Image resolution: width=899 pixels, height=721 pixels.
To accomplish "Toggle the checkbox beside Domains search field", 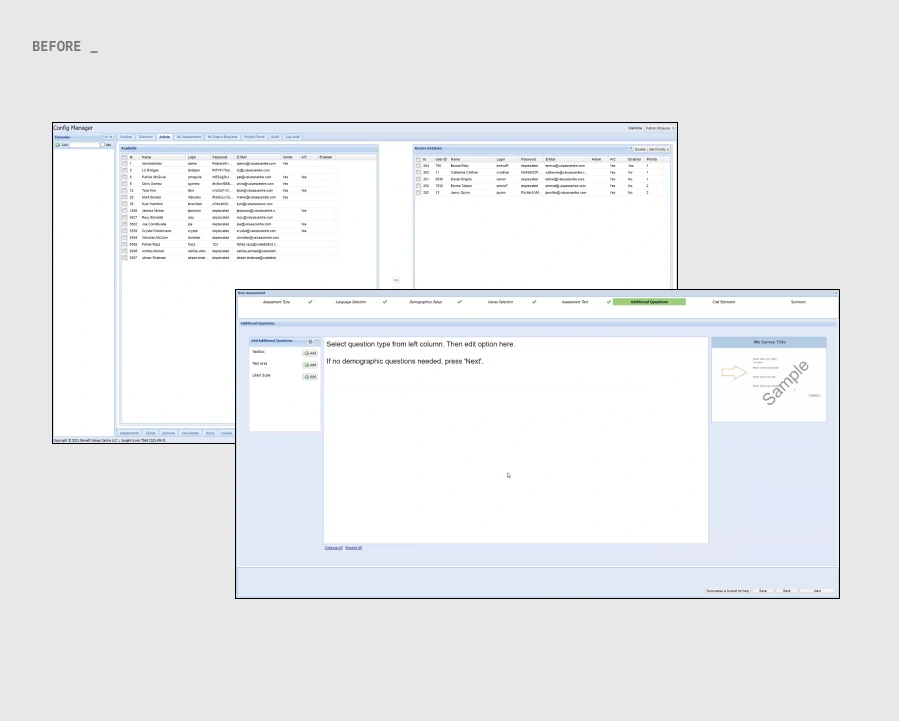I will [x=103, y=145].
